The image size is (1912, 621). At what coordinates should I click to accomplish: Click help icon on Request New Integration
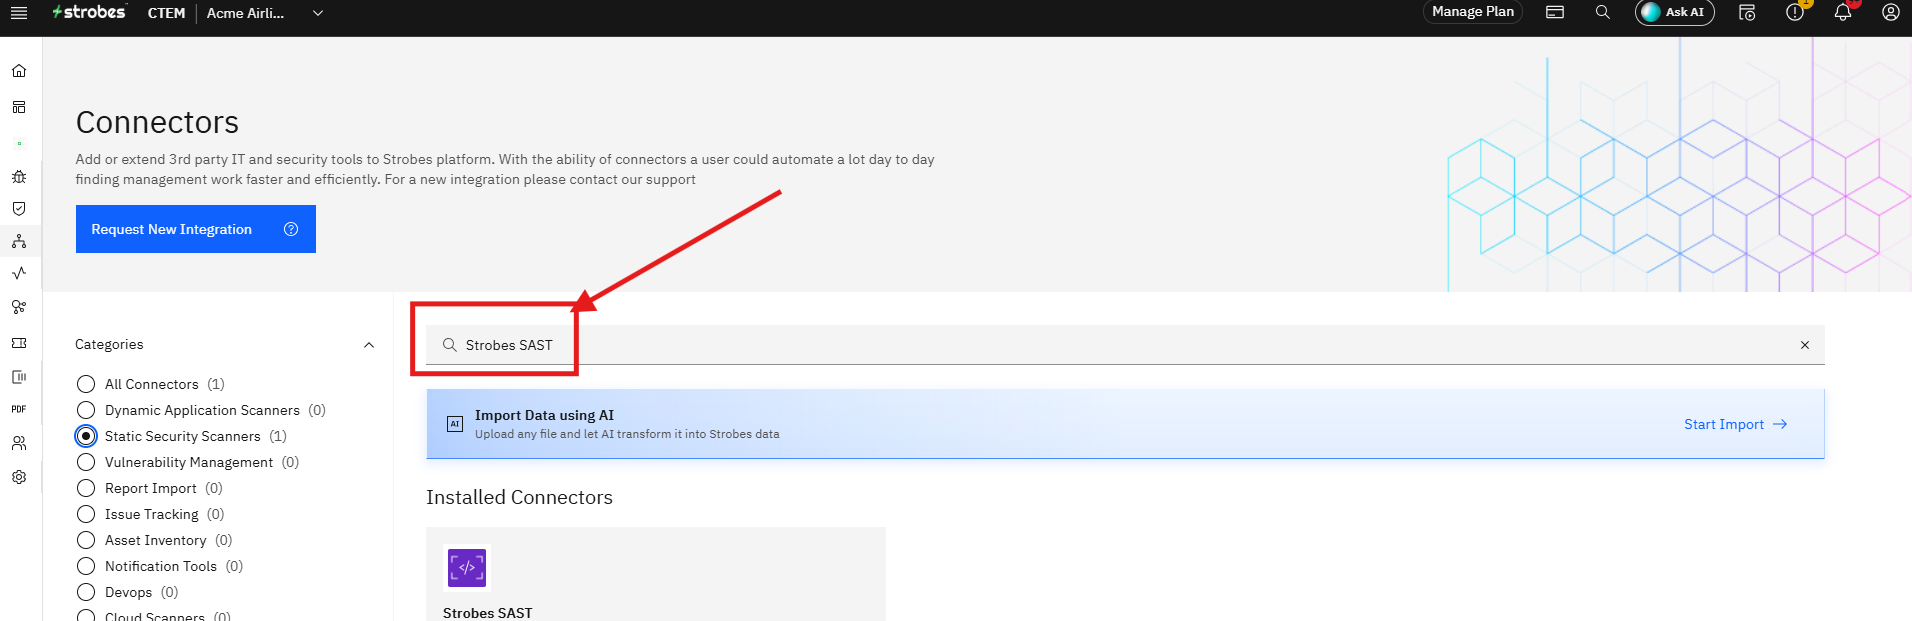[291, 229]
